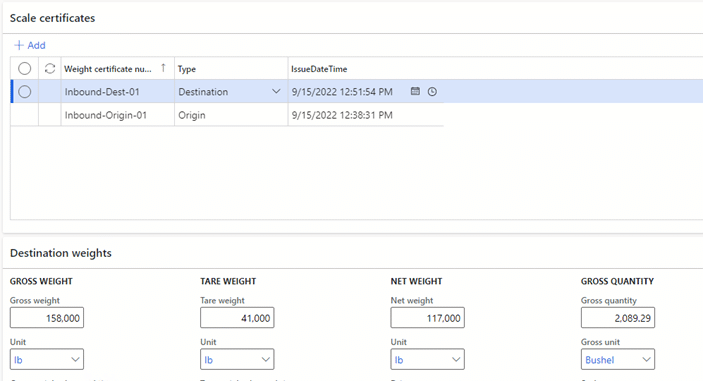Open the clock time picker icon

click(432, 91)
